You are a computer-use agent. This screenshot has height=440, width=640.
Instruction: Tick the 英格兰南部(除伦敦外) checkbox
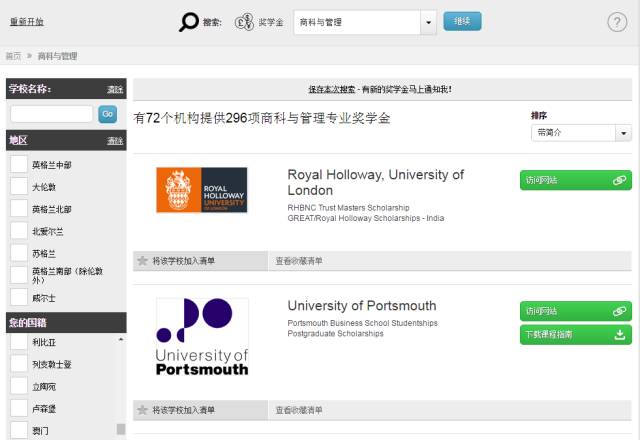pyautogui.click(x=19, y=275)
